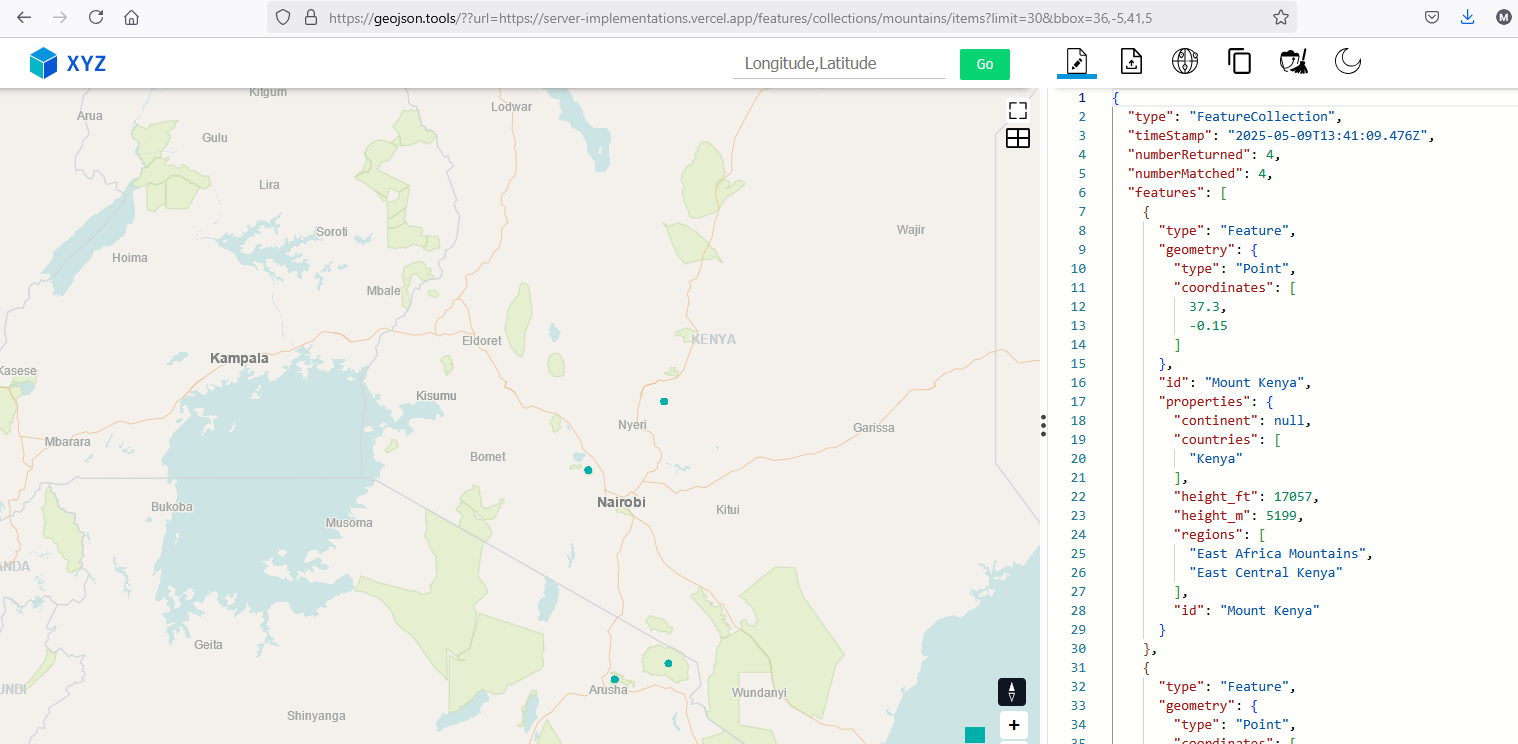Click the broom and bucket clean icon

tap(1293, 61)
